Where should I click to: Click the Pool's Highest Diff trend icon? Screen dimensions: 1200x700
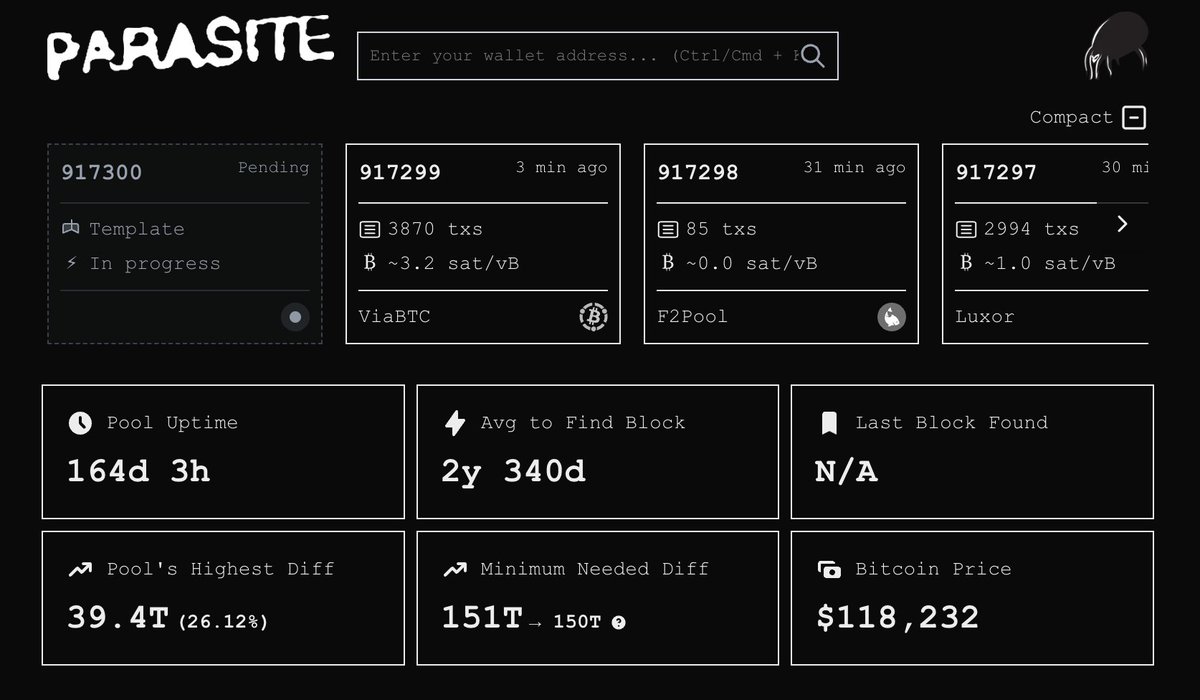tap(80, 569)
